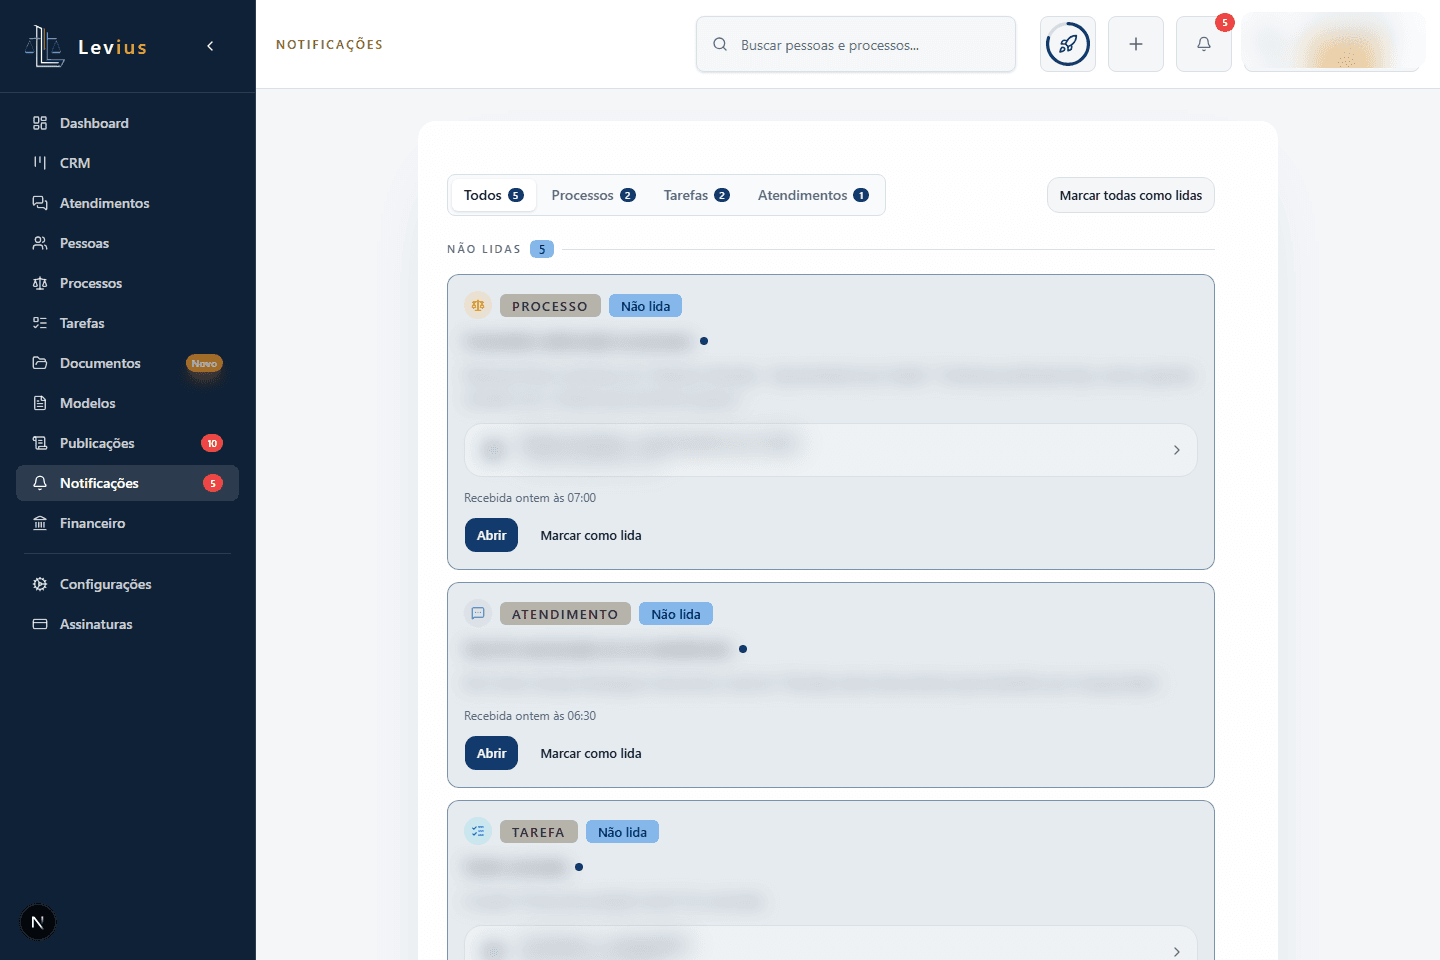The height and width of the screenshot is (960, 1440).
Task: Click Não lida badge on TAREFA card
Action: [x=622, y=832]
